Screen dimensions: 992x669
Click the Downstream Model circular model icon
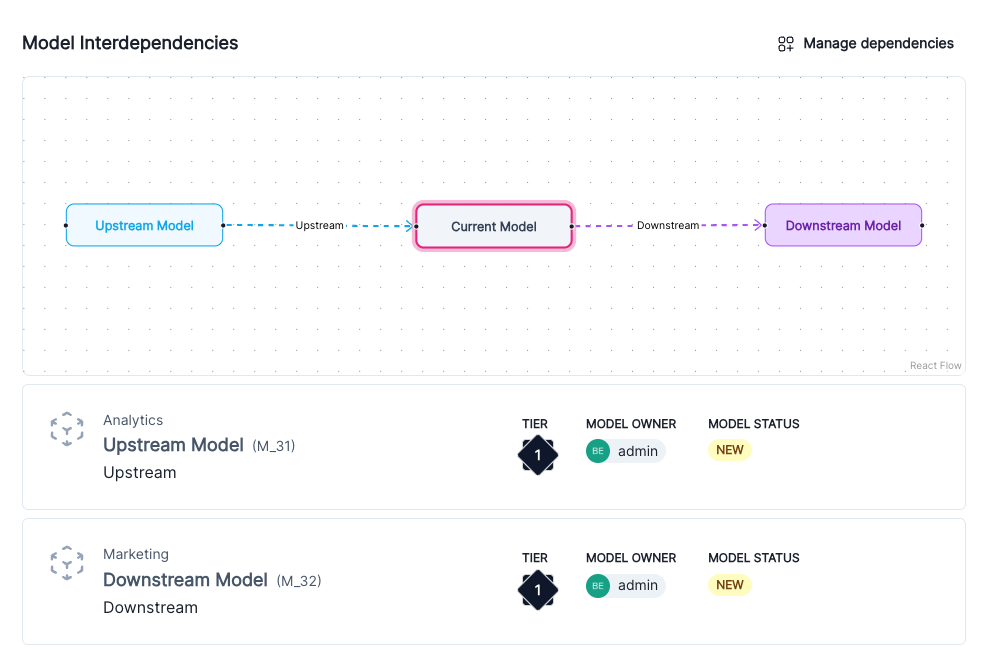click(x=67, y=563)
